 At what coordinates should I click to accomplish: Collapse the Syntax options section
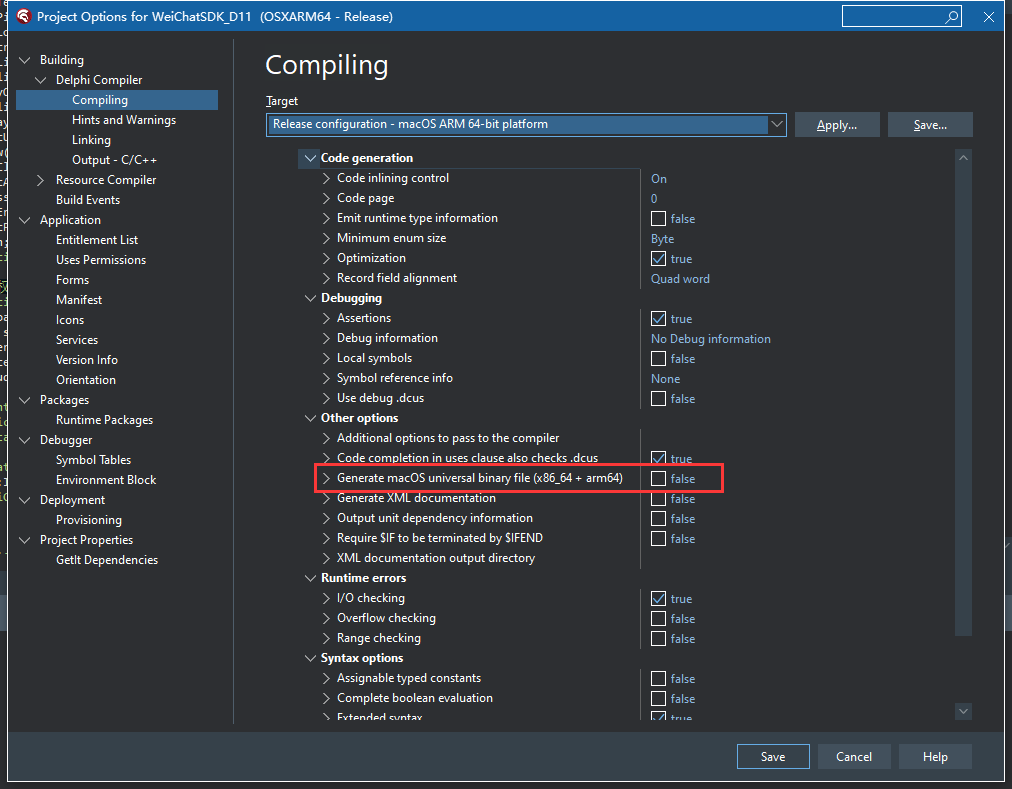(x=310, y=659)
